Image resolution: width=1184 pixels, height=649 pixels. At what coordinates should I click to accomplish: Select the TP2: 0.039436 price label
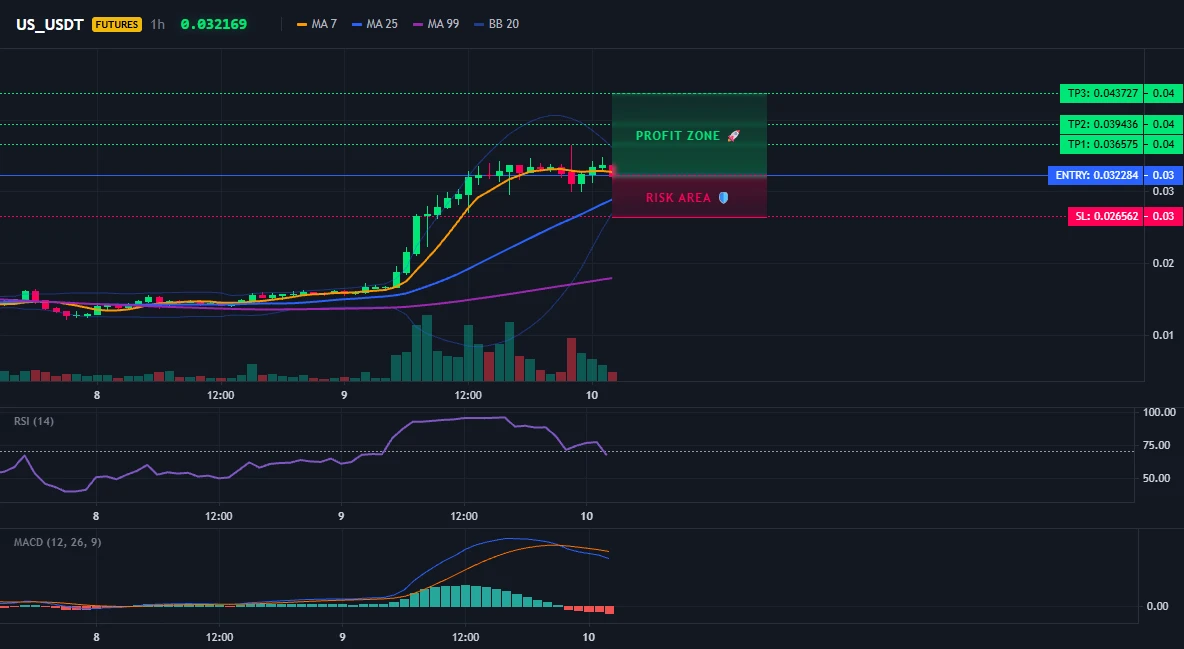(1102, 124)
